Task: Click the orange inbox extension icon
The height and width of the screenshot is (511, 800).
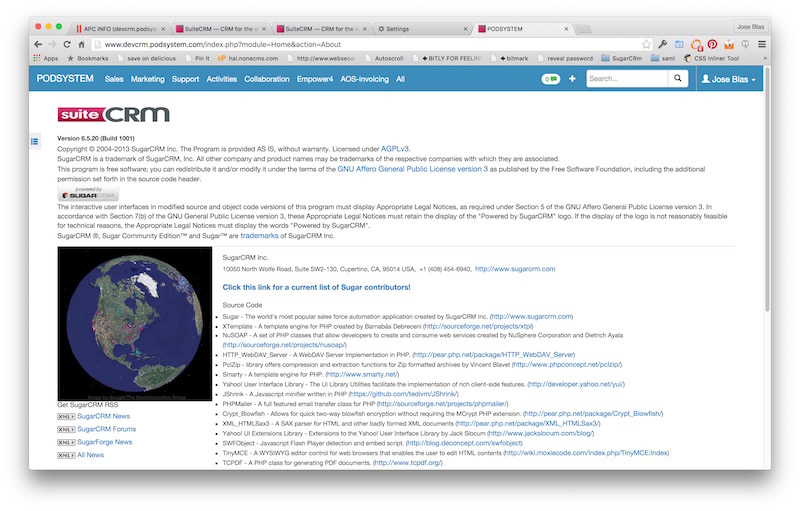Action: point(729,44)
